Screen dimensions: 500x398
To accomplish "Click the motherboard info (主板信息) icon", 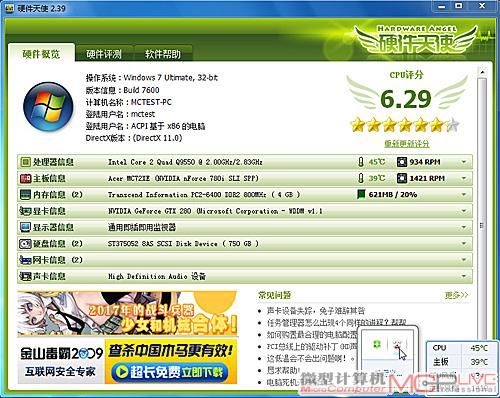I will pyautogui.click(x=25, y=179).
